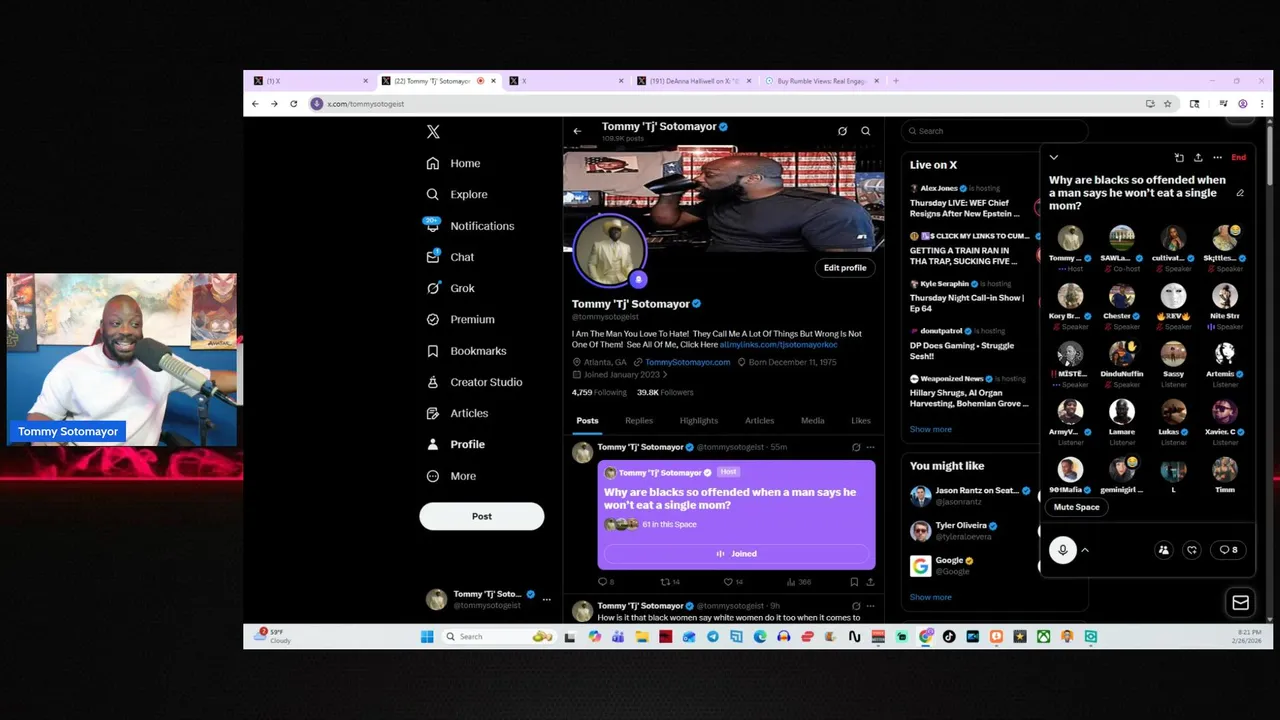Share the Space post

coord(870,581)
